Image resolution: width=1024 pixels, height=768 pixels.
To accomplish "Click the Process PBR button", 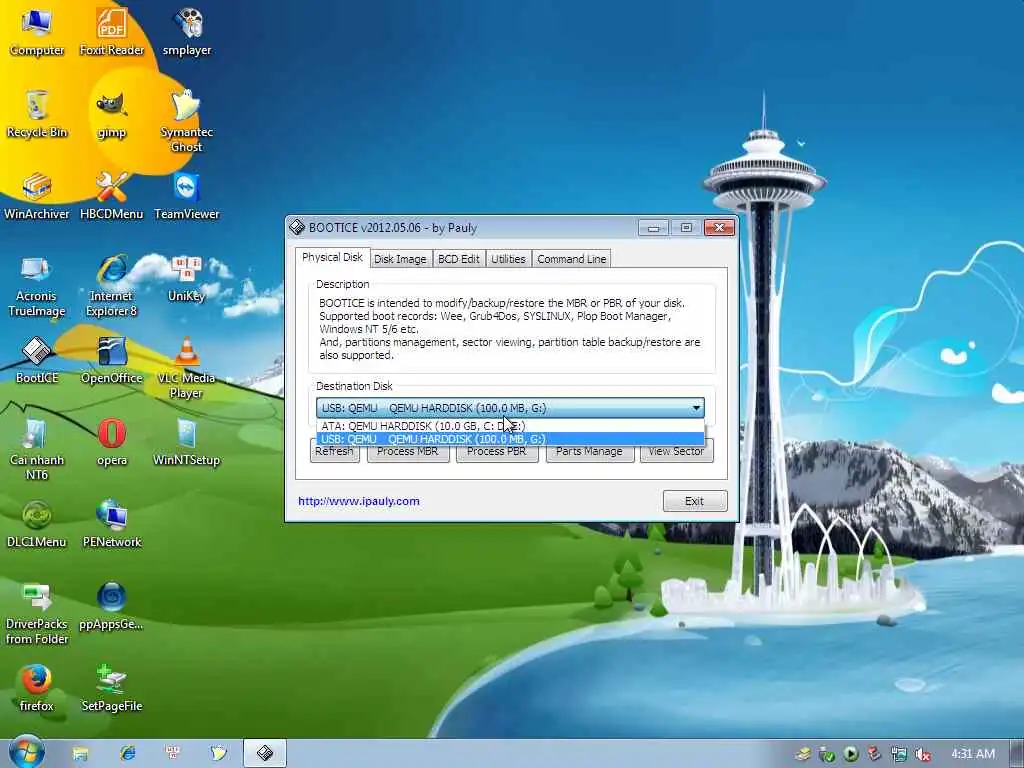I will [x=496, y=451].
